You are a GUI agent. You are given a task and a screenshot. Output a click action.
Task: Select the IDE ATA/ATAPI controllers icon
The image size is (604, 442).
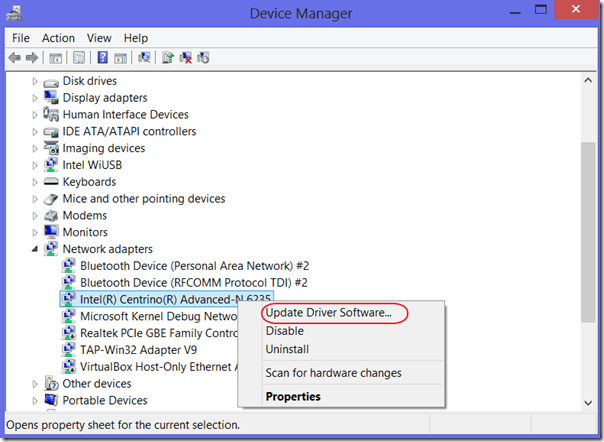point(51,132)
